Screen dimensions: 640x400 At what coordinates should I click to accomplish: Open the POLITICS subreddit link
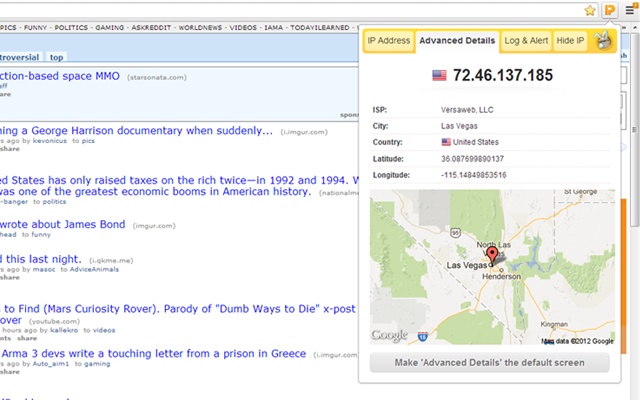tap(71, 28)
